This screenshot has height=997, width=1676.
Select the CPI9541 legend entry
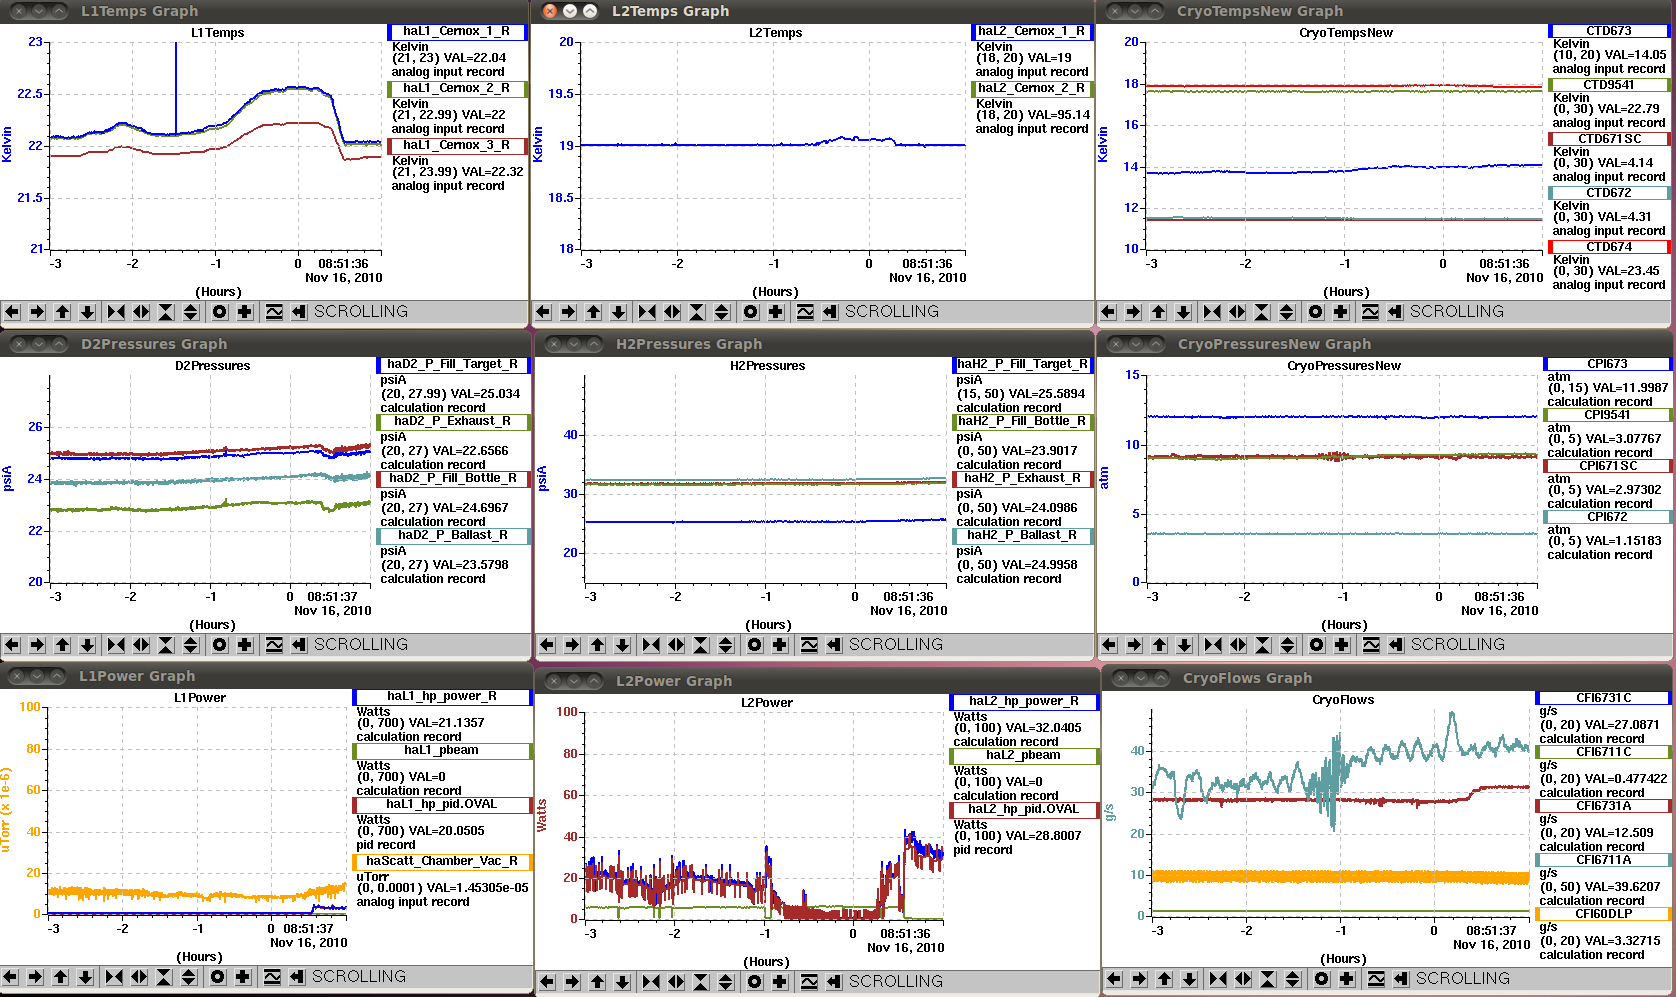(1608, 415)
